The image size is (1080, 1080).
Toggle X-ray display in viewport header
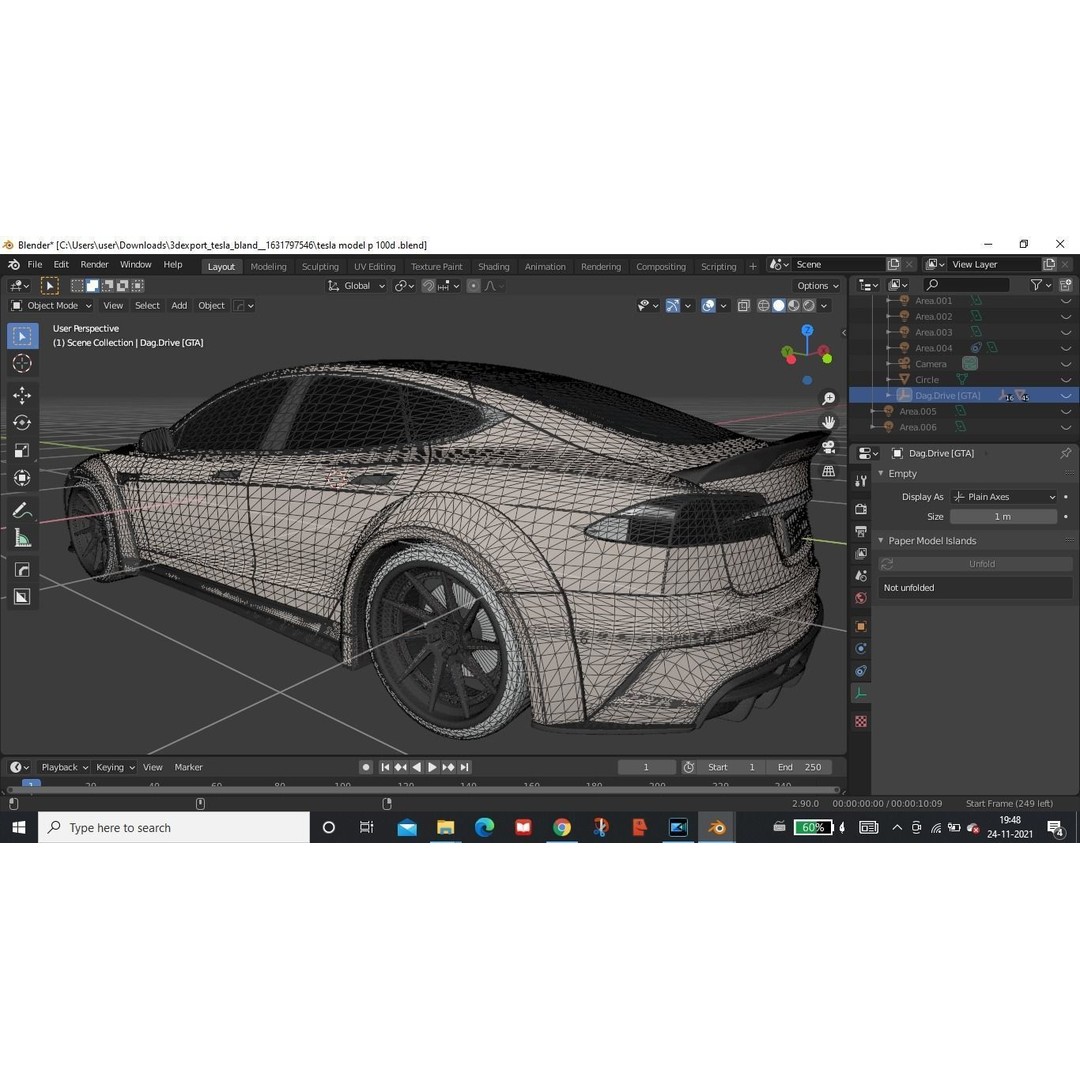coord(743,305)
